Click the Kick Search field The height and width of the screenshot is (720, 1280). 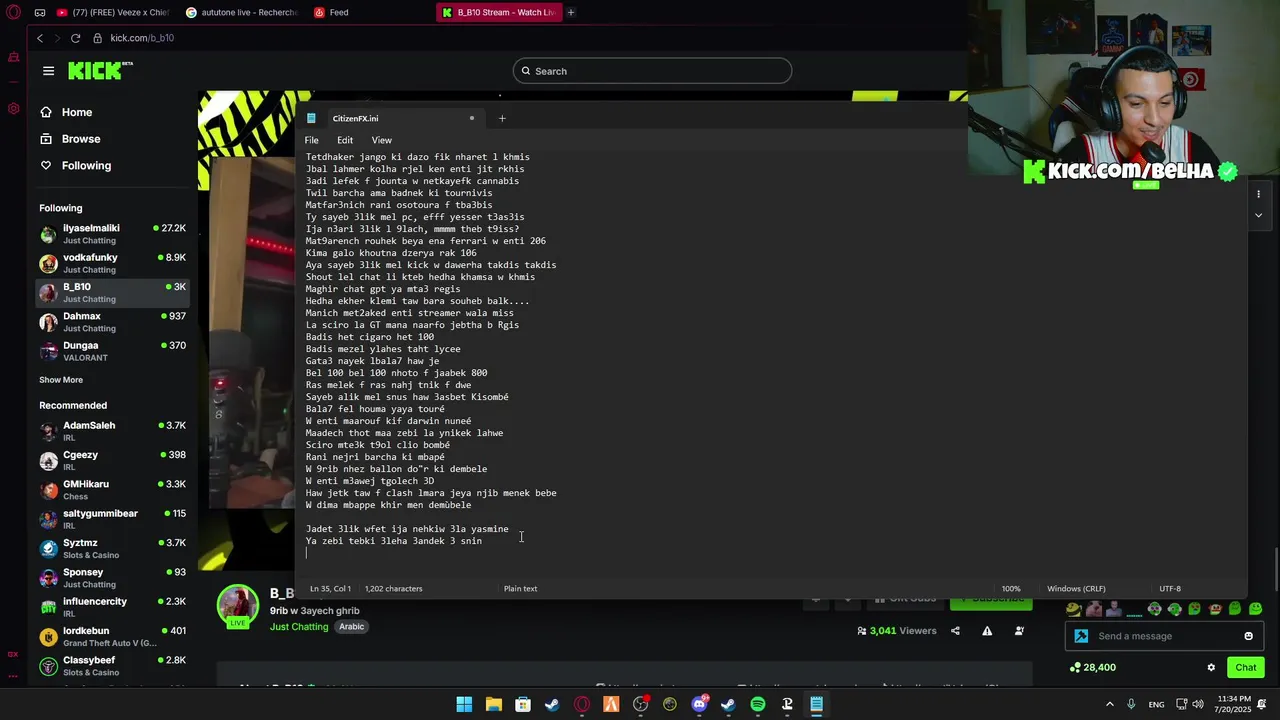[652, 71]
